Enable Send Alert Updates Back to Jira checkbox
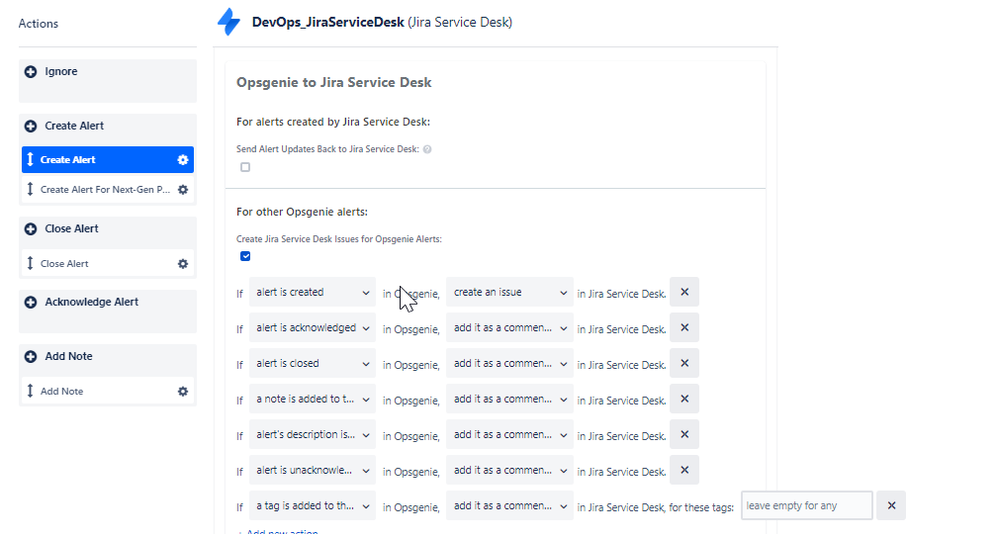 pyautogui.click(x=245, y=167)
